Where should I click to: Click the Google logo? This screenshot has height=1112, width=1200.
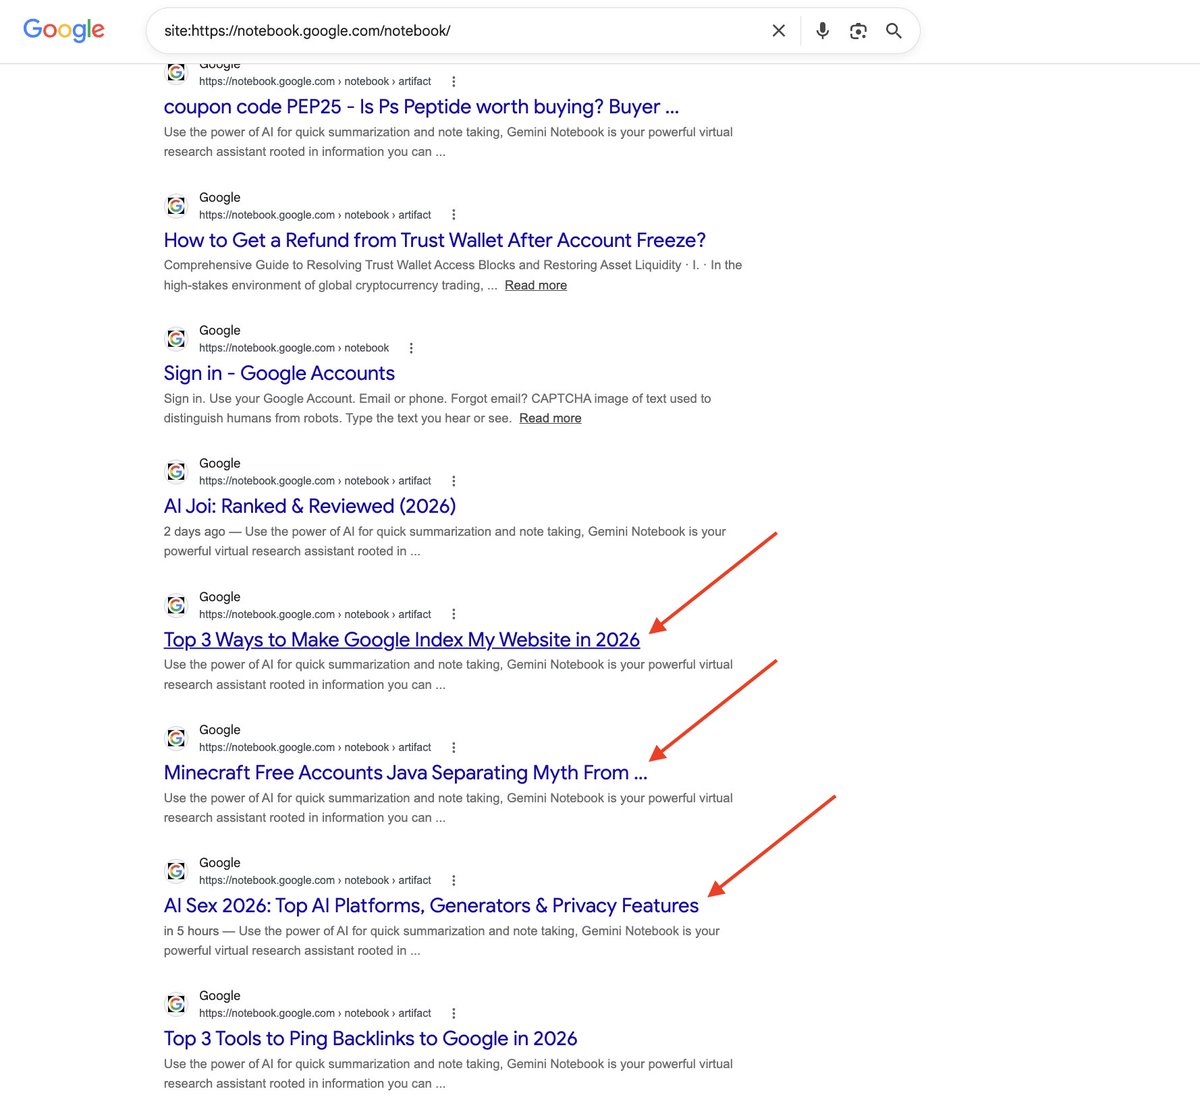tap(64, 30)
